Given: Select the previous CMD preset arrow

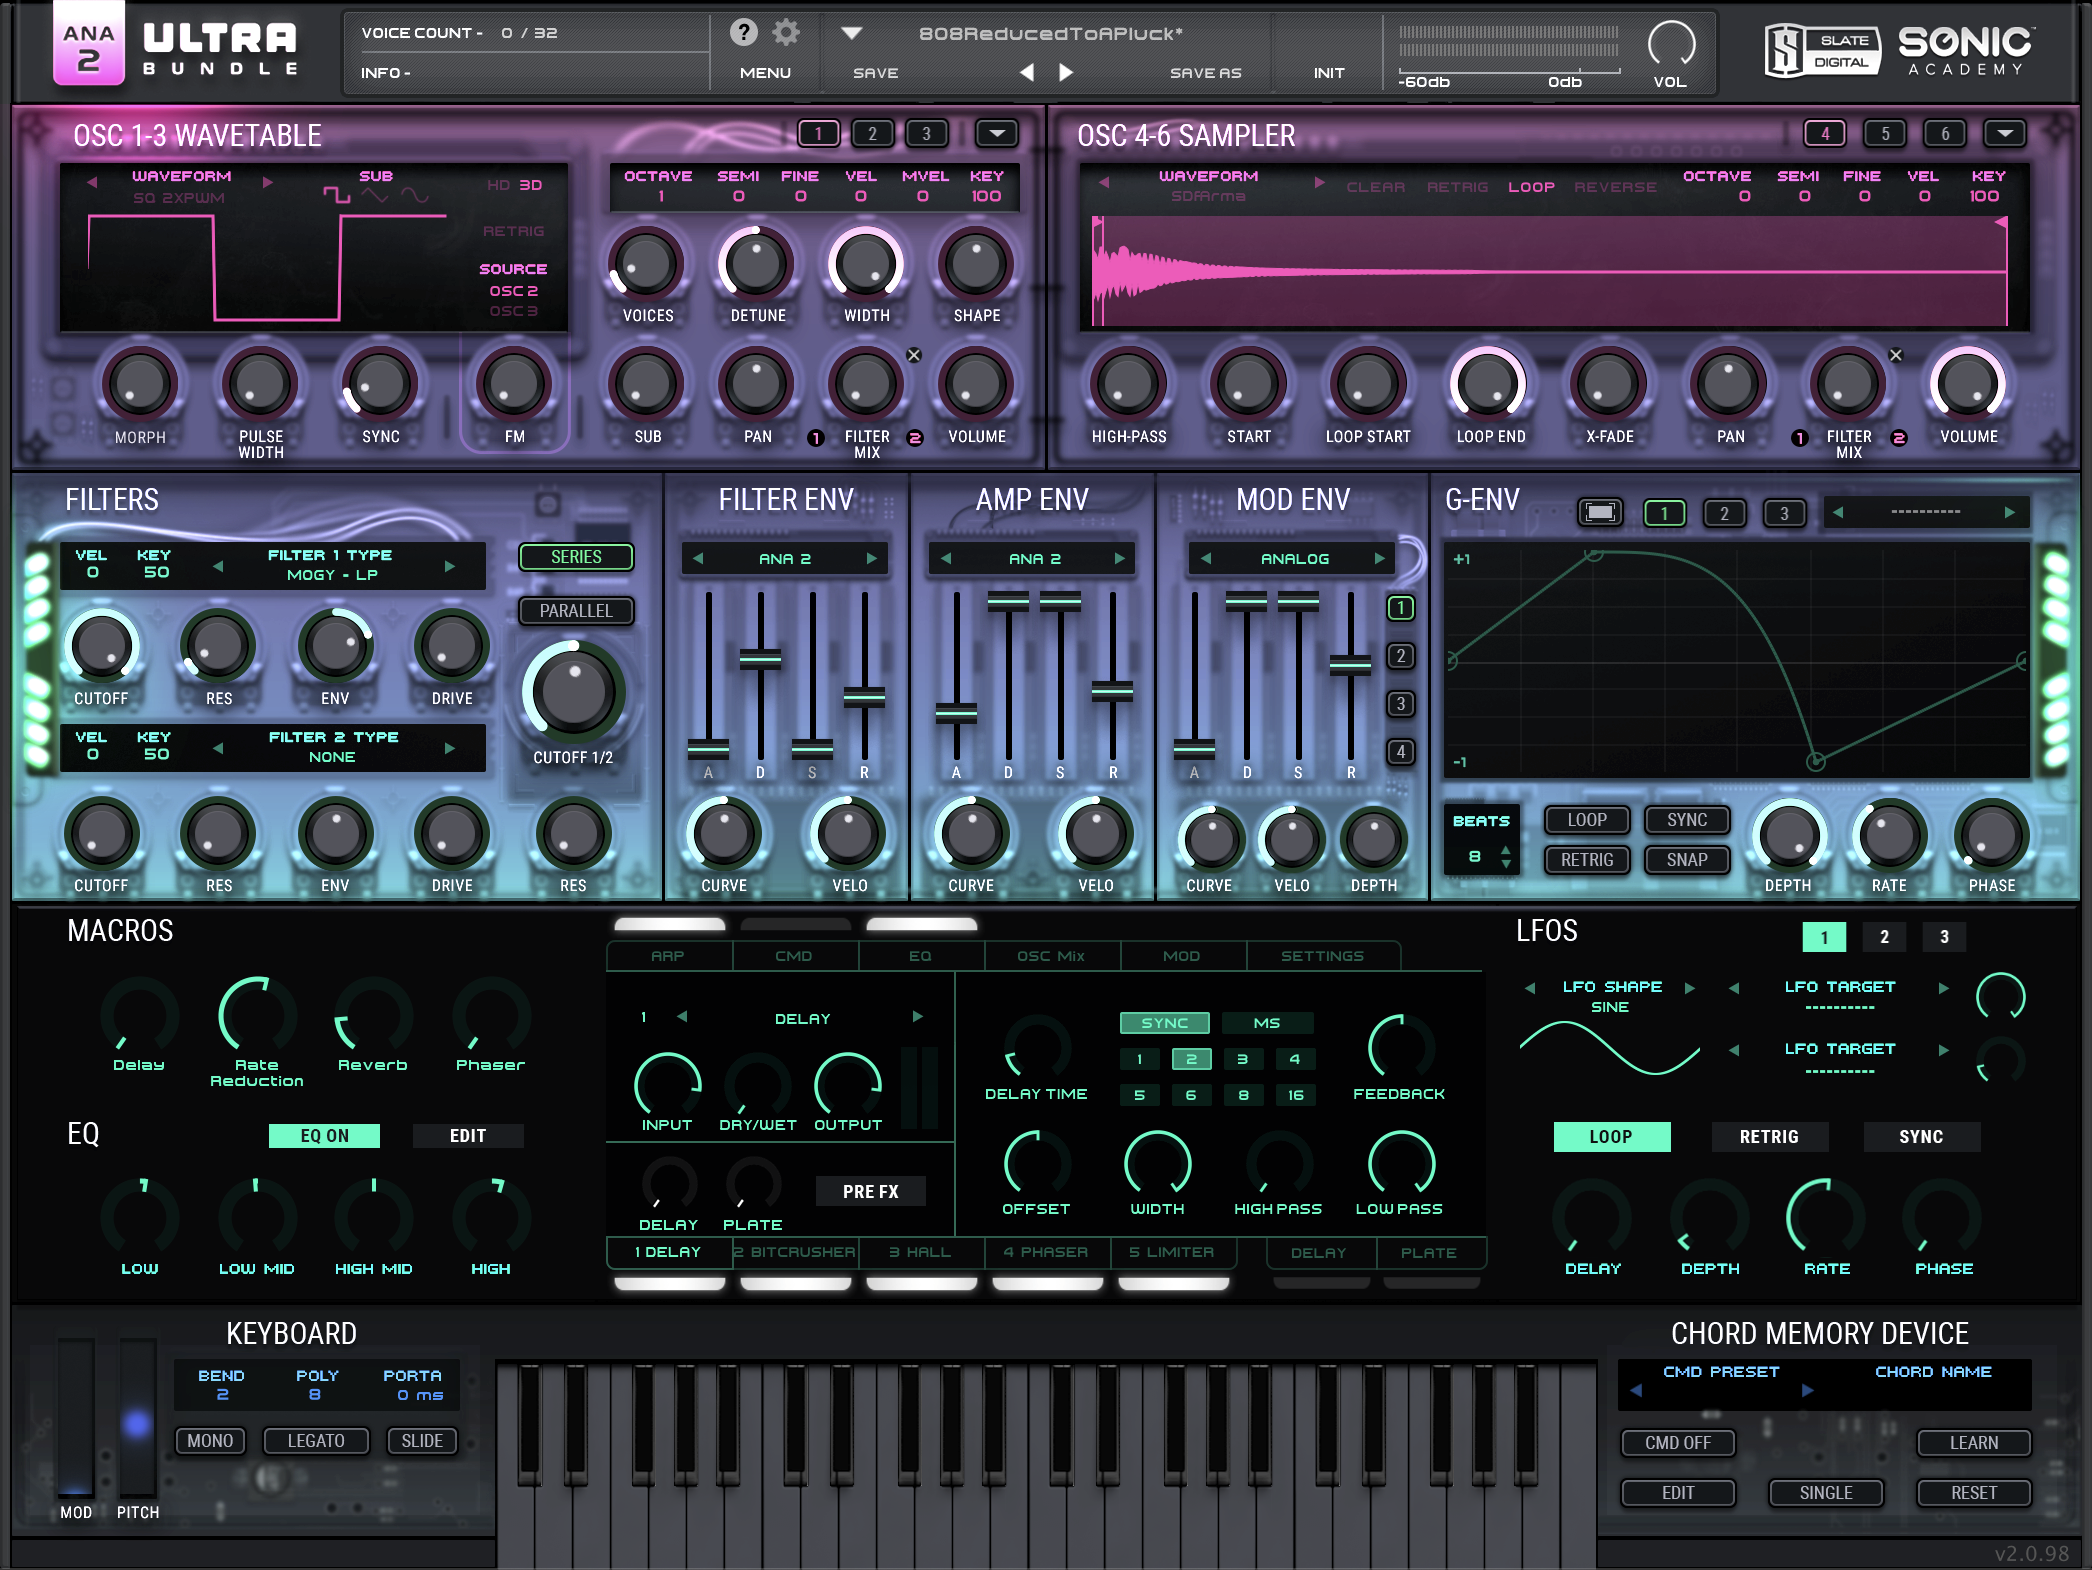Looking at the screenshot, I should 1636,1391.
